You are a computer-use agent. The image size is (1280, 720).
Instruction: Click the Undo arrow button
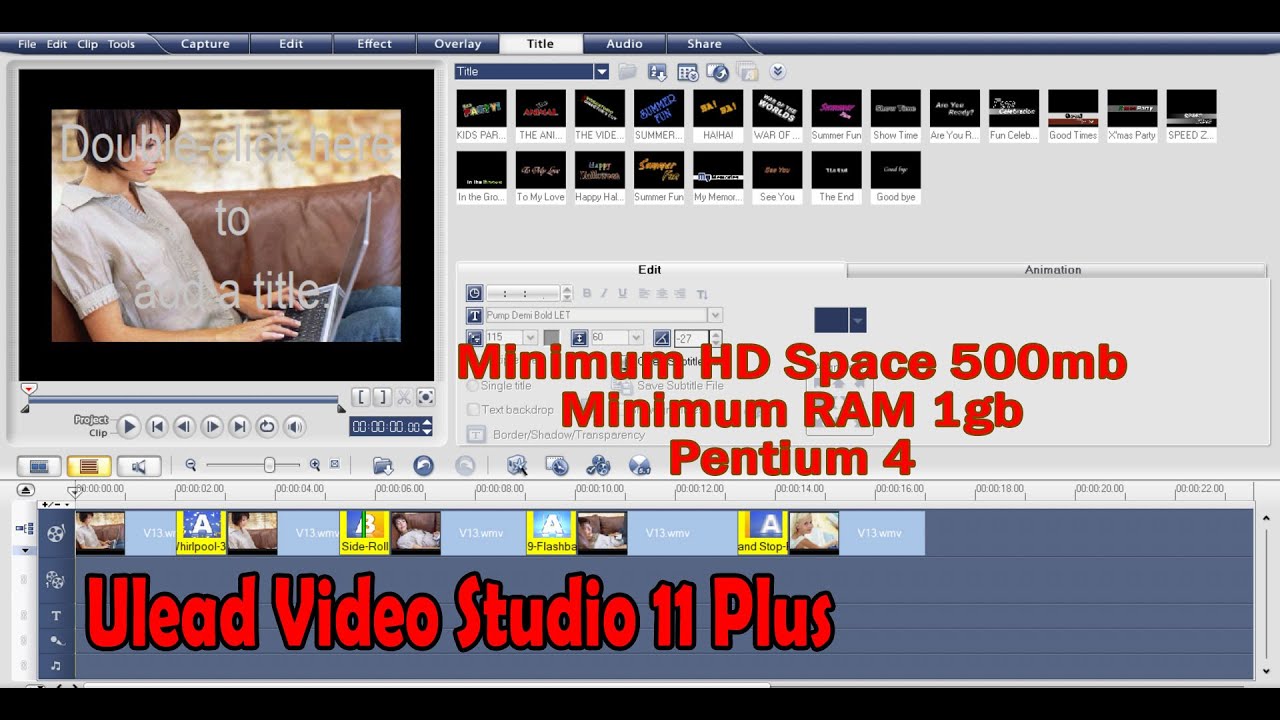(424, 466)
